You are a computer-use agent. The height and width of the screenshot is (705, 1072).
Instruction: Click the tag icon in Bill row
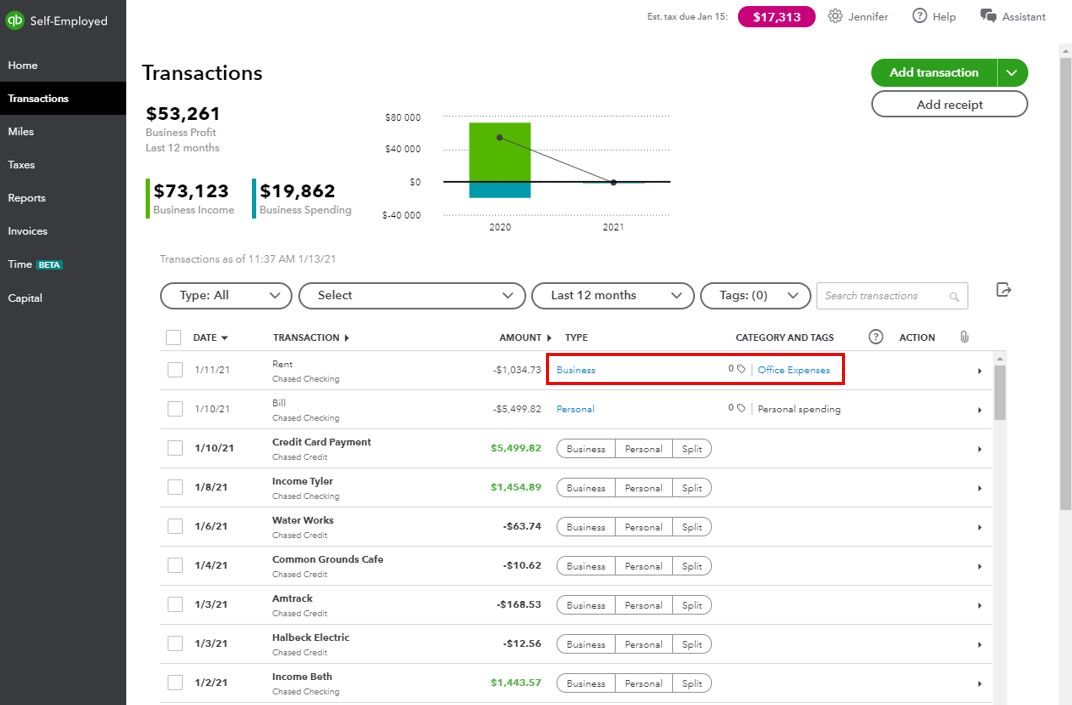(741, 408)
